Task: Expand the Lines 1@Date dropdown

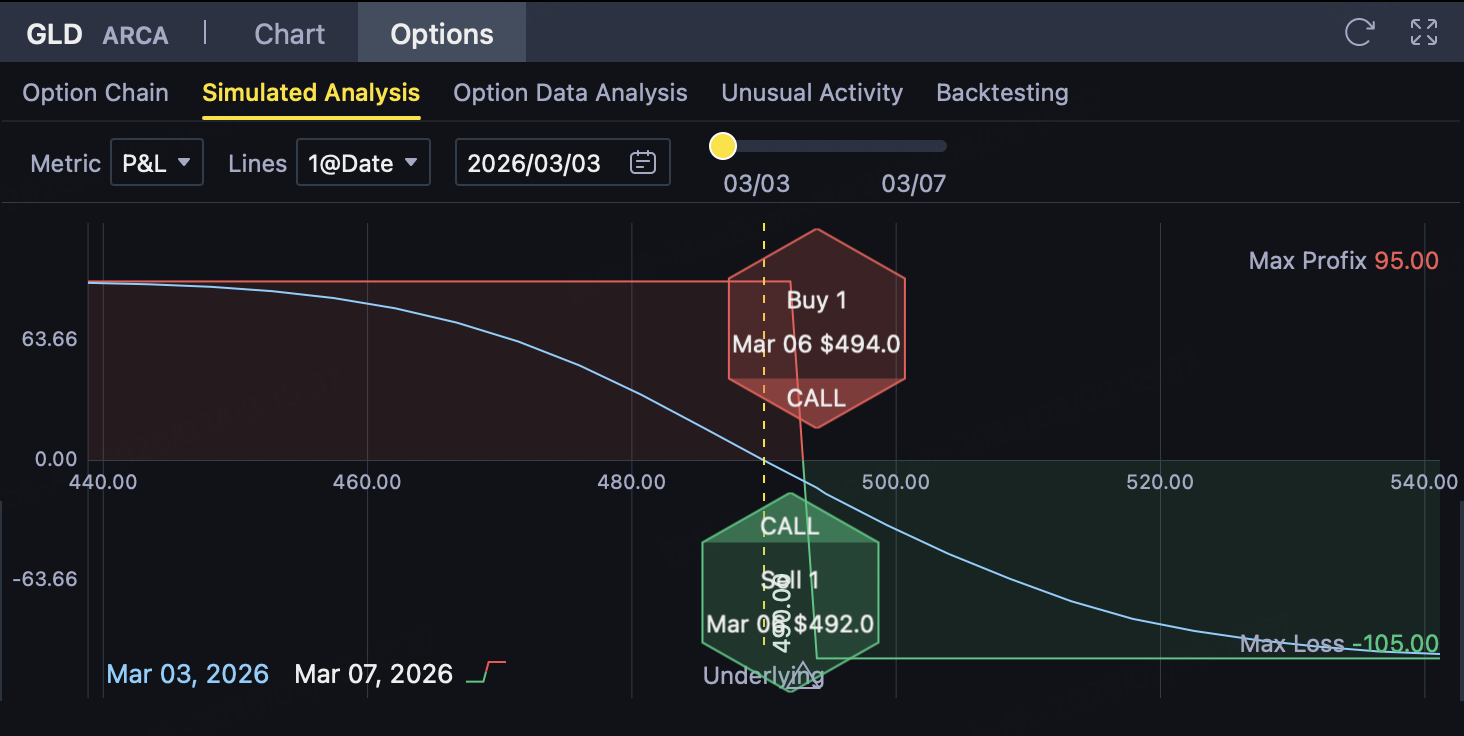Action: [x=363, y=163]
